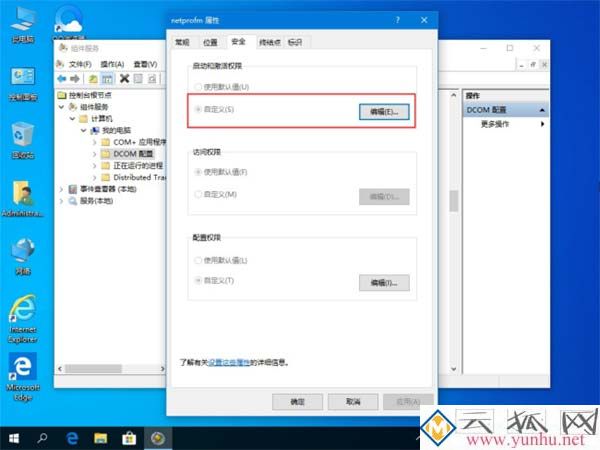Image resolution: width=600 pixels, height=450 pixels.
Task: Open the Network desktop icon
Action: pos(23,256)
